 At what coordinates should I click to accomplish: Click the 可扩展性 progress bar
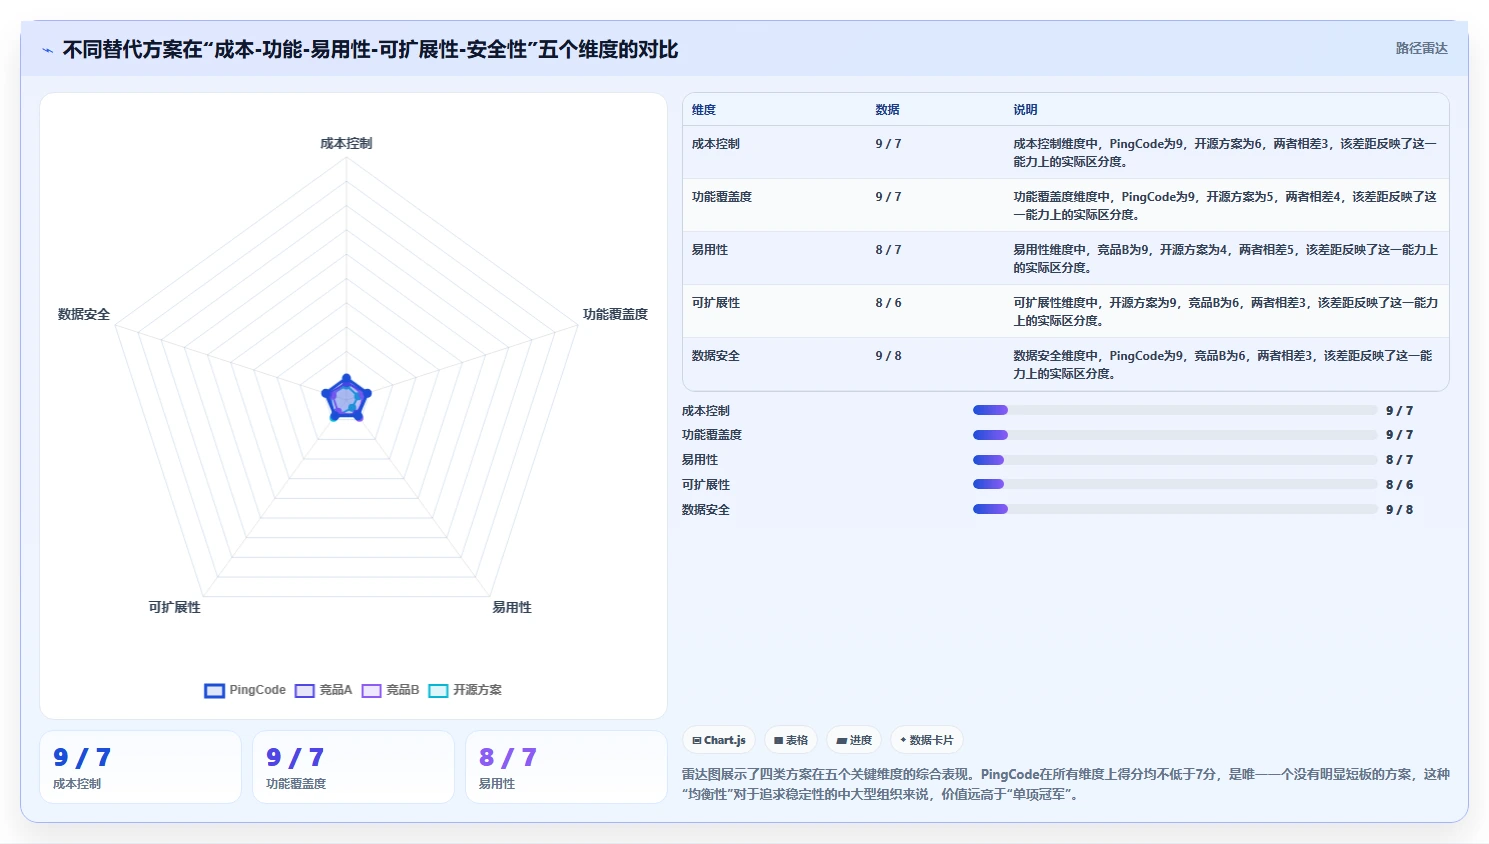tap(1175, 484)
